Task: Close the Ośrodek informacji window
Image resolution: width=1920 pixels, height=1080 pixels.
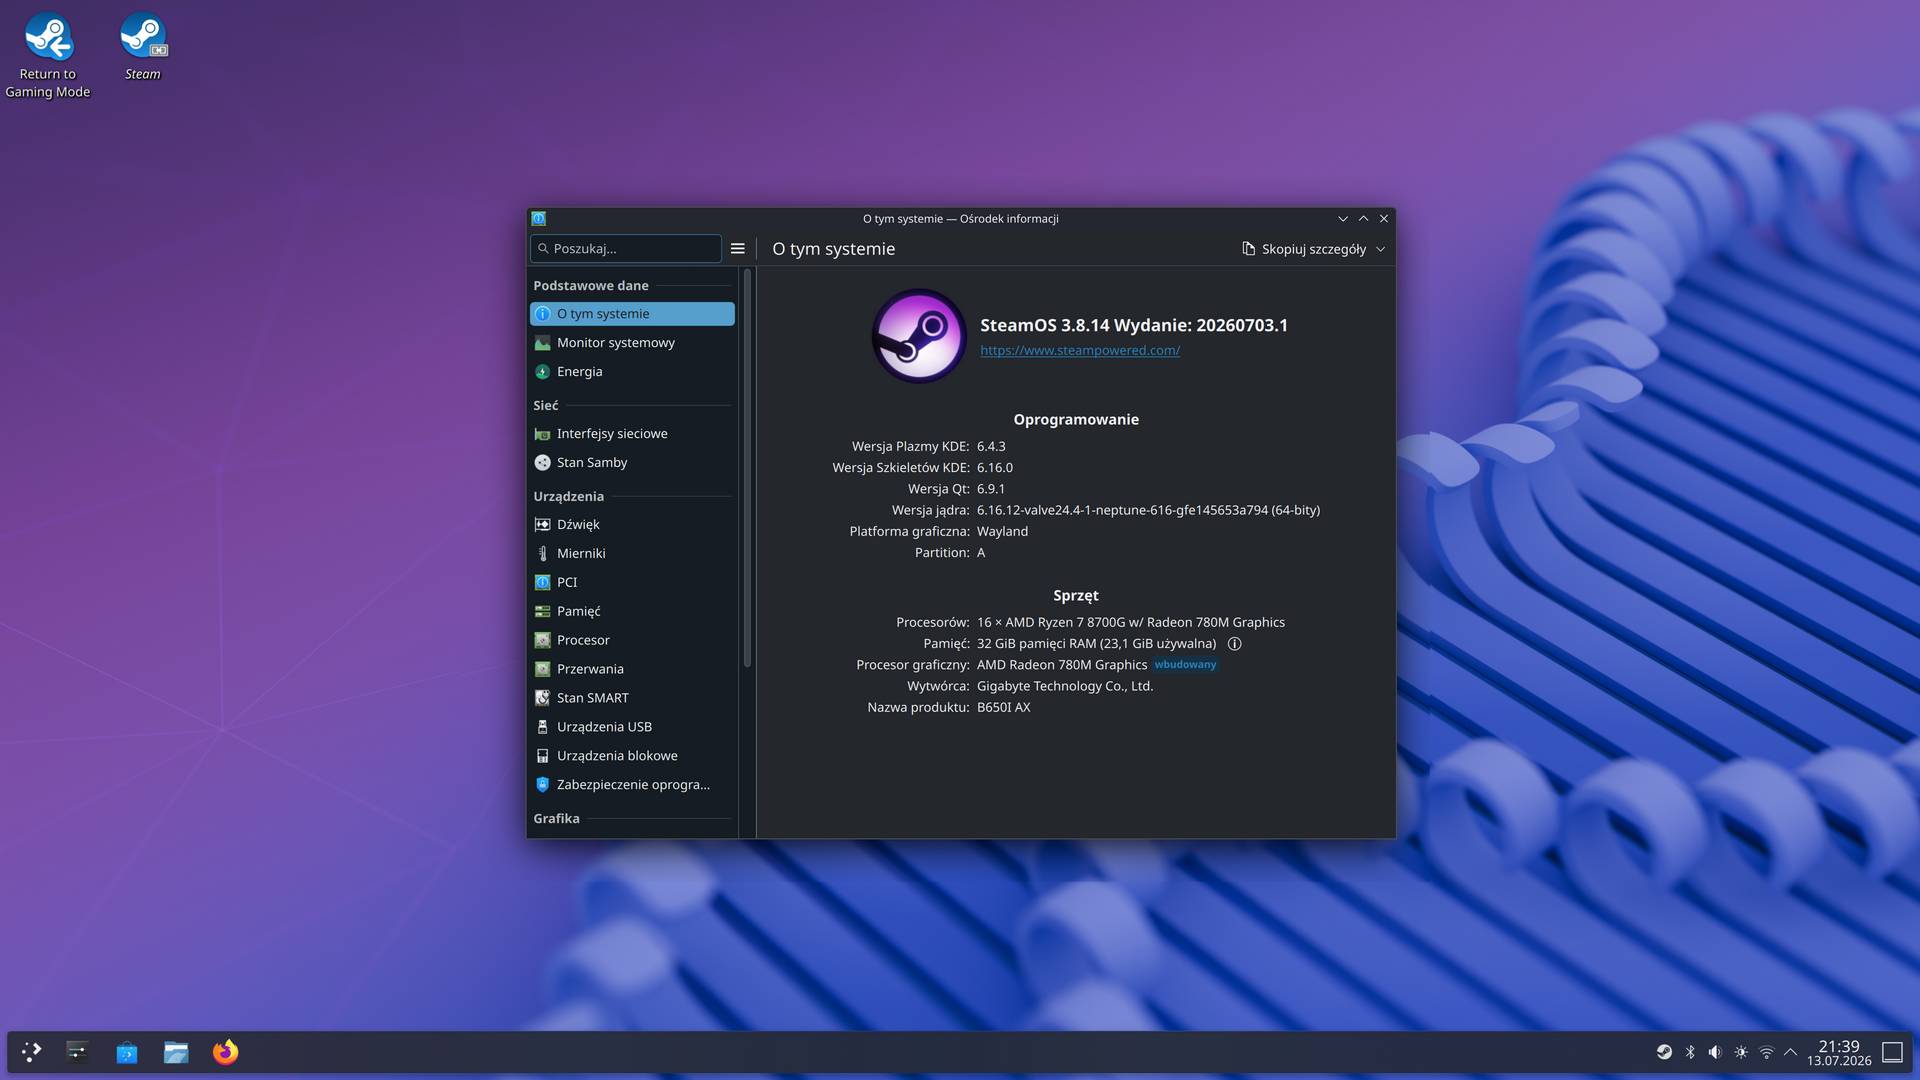Action: click(1384, 219)
